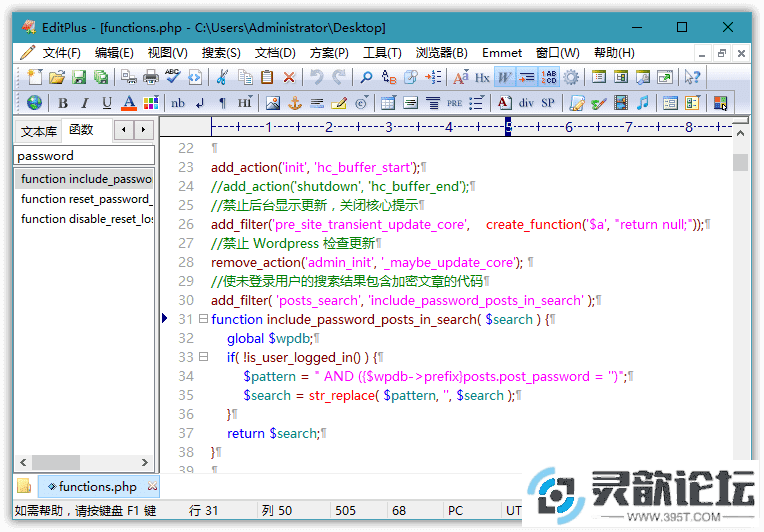Toggle the Line Number display button
This screenshot has height=532, width=764.
[549, 77]
